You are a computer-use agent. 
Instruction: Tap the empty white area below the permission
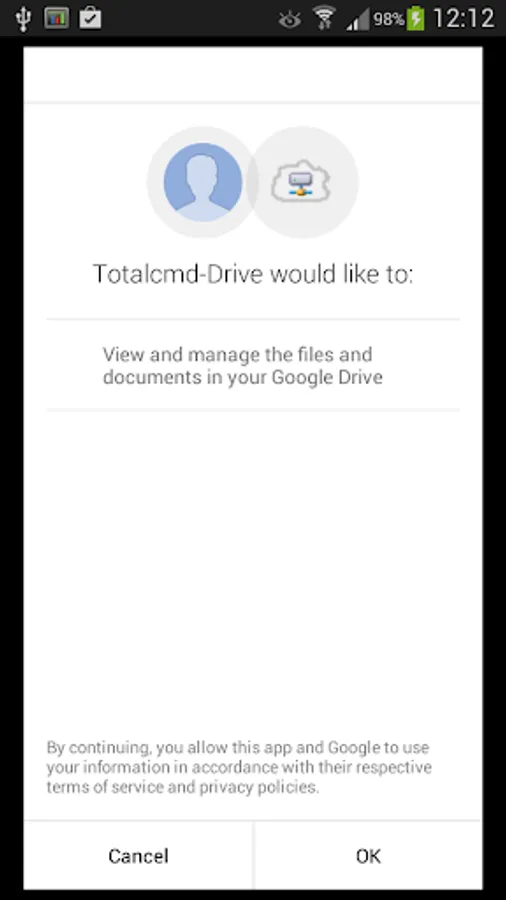coord(253,574)
